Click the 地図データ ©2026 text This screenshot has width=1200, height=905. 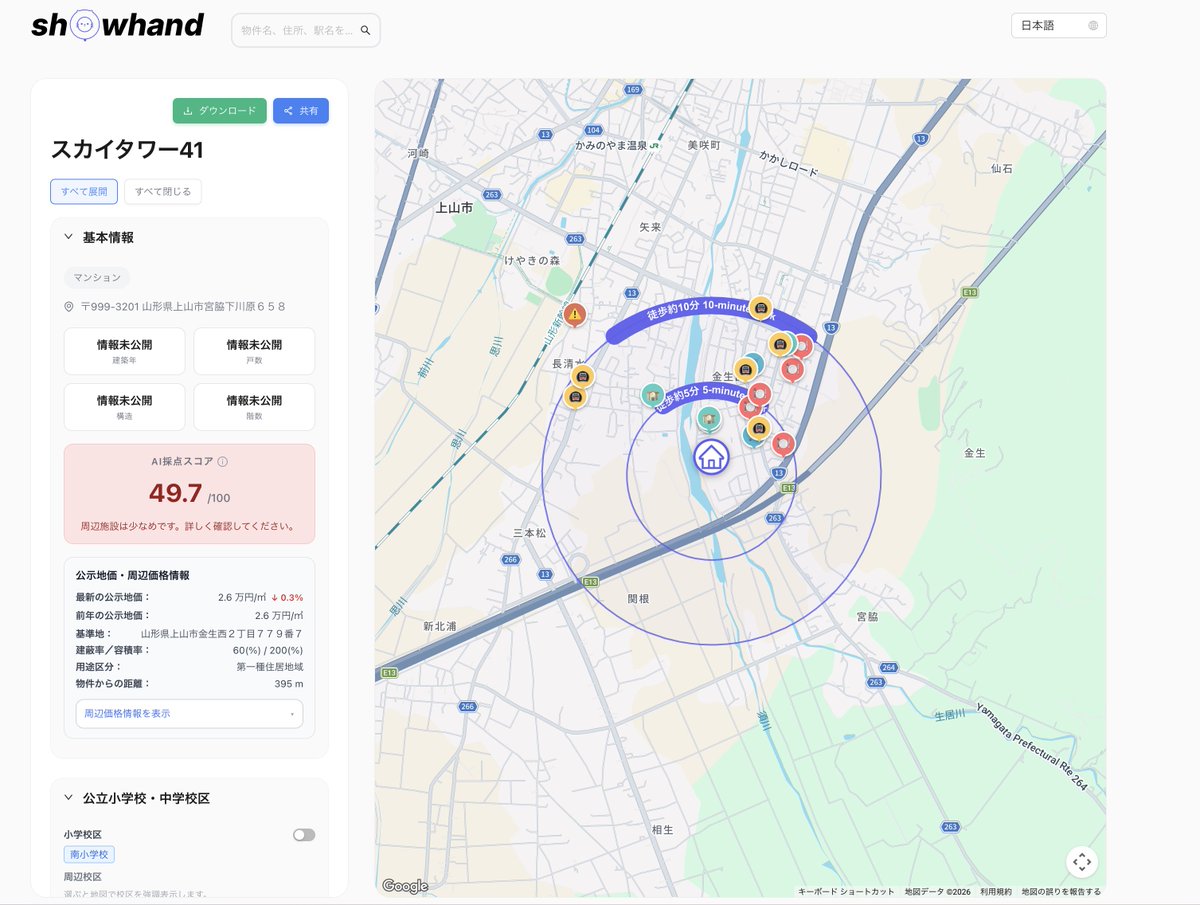938,891
